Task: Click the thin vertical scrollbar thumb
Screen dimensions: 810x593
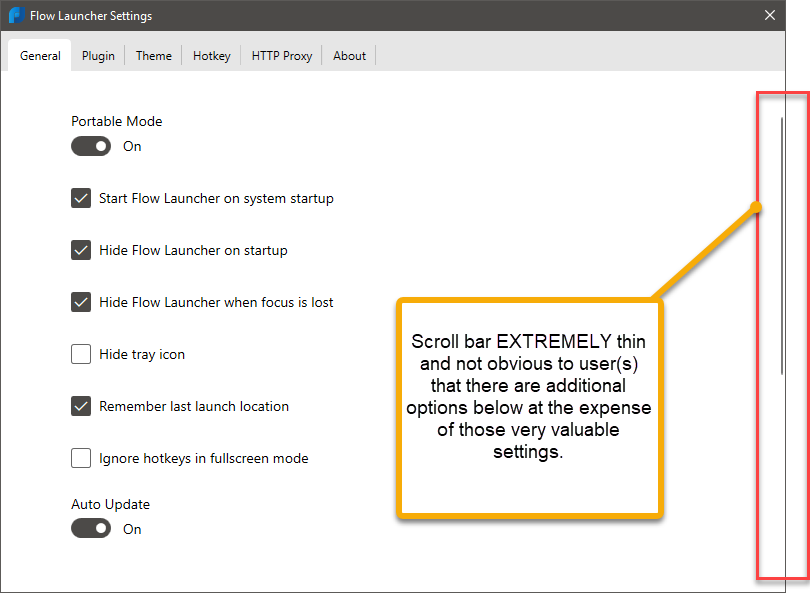Action: [782, 246]
